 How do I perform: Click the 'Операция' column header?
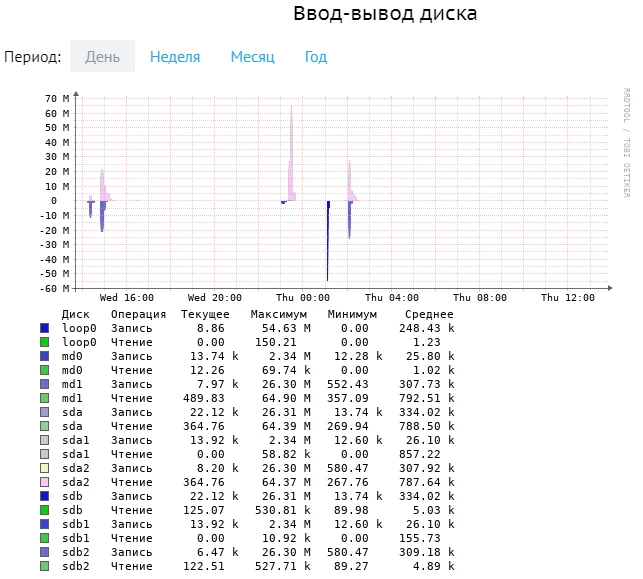click(138, 315)
